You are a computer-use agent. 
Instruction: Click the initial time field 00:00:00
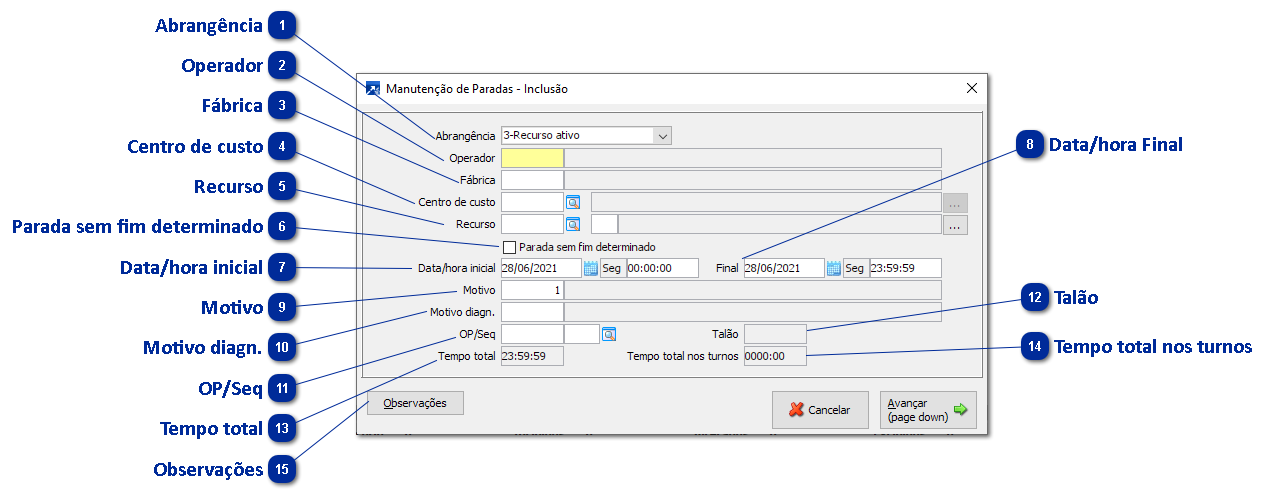coord(662,268)
